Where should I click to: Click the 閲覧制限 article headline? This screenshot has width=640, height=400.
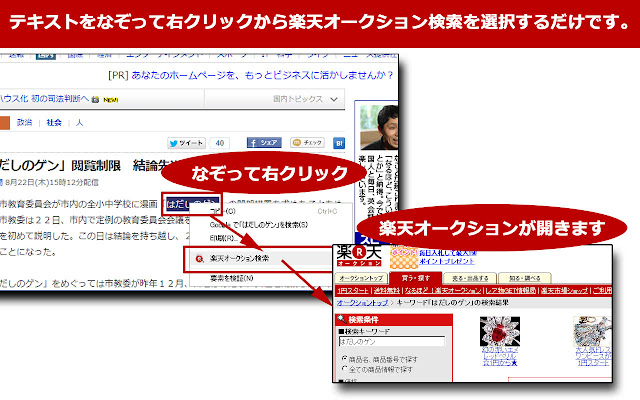(x=96, y=166)
